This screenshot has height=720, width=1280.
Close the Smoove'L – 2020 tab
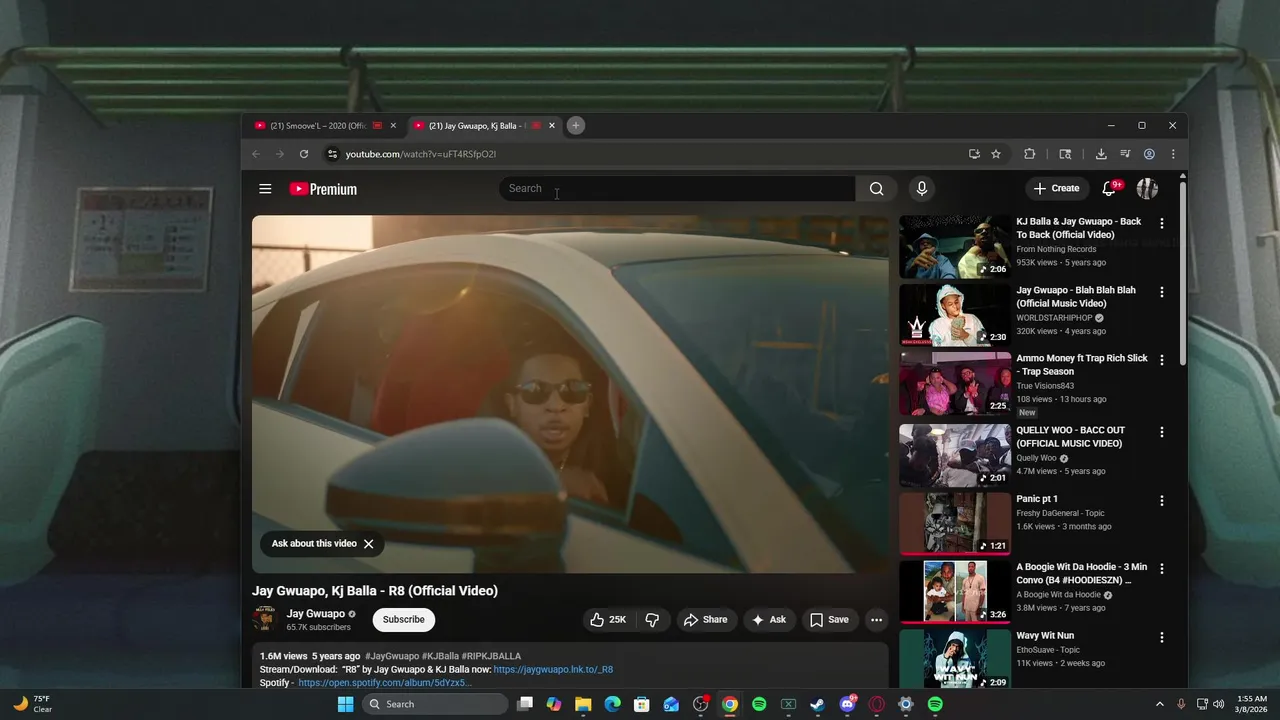(393, 126)
